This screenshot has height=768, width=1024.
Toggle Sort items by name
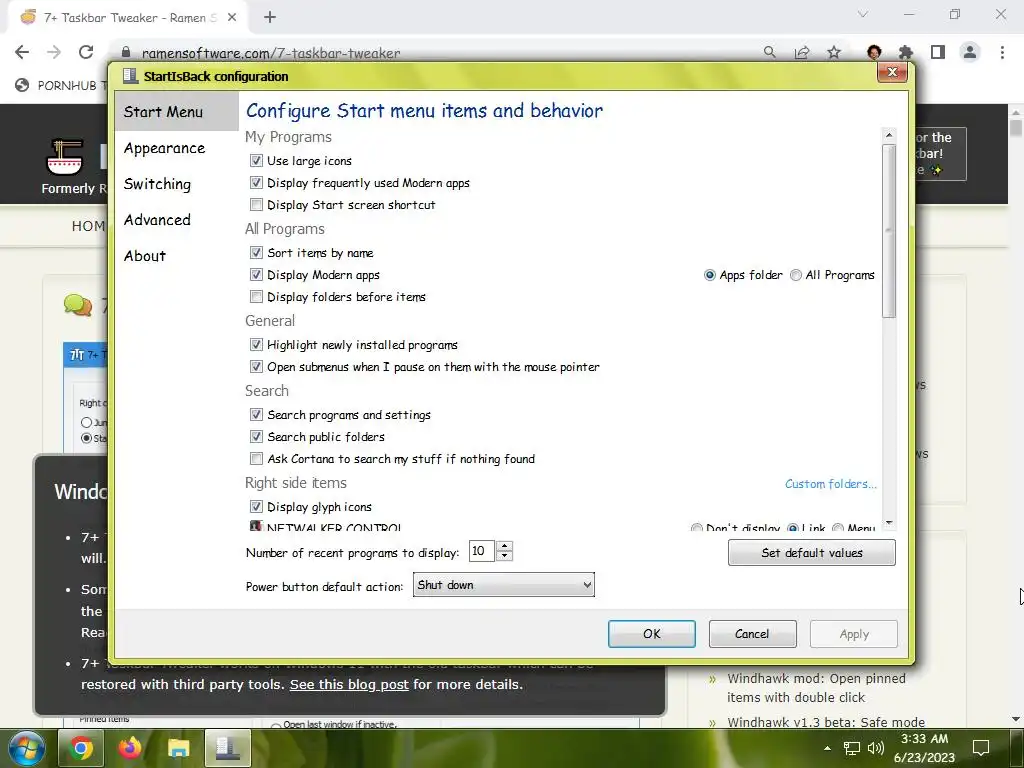coord(256,253)
